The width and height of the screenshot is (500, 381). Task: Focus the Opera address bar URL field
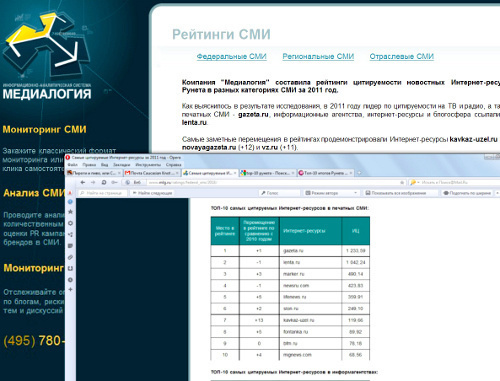coord(272,182)
